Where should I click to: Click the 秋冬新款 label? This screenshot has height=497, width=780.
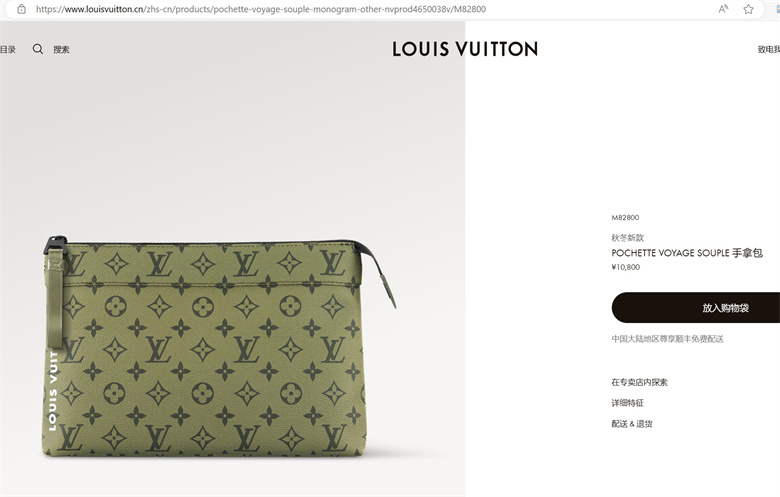pyautogui.click(x=627, y=237)
